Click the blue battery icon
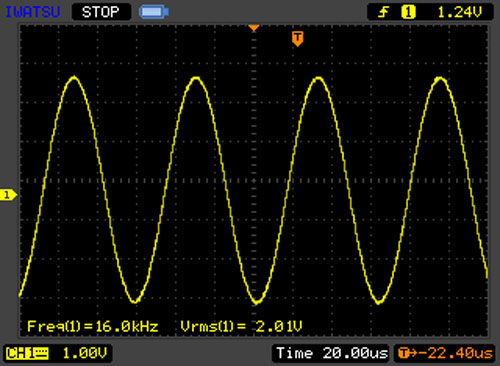500x366 pixels. tap(154, 12)
